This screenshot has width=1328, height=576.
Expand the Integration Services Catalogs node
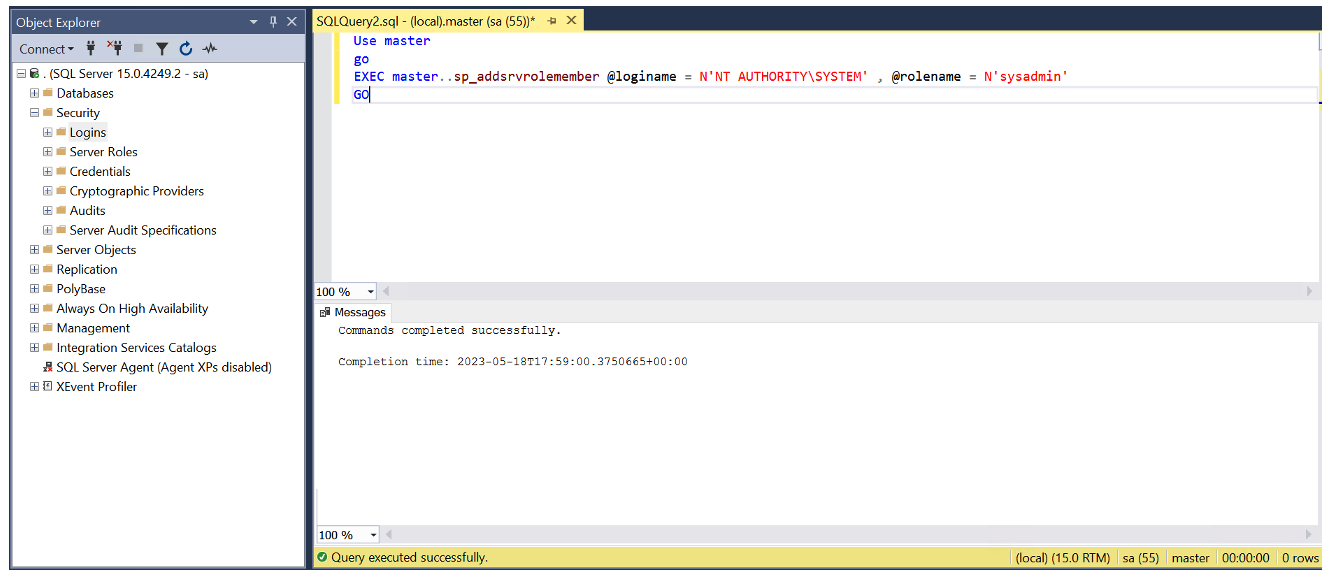[x=34, y=348]
